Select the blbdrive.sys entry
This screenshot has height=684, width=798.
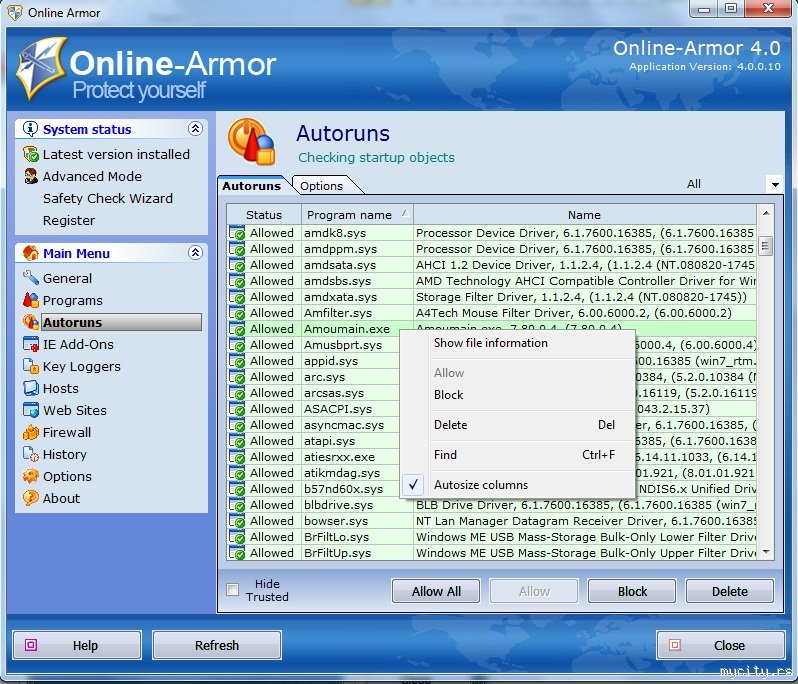[492, 505]
